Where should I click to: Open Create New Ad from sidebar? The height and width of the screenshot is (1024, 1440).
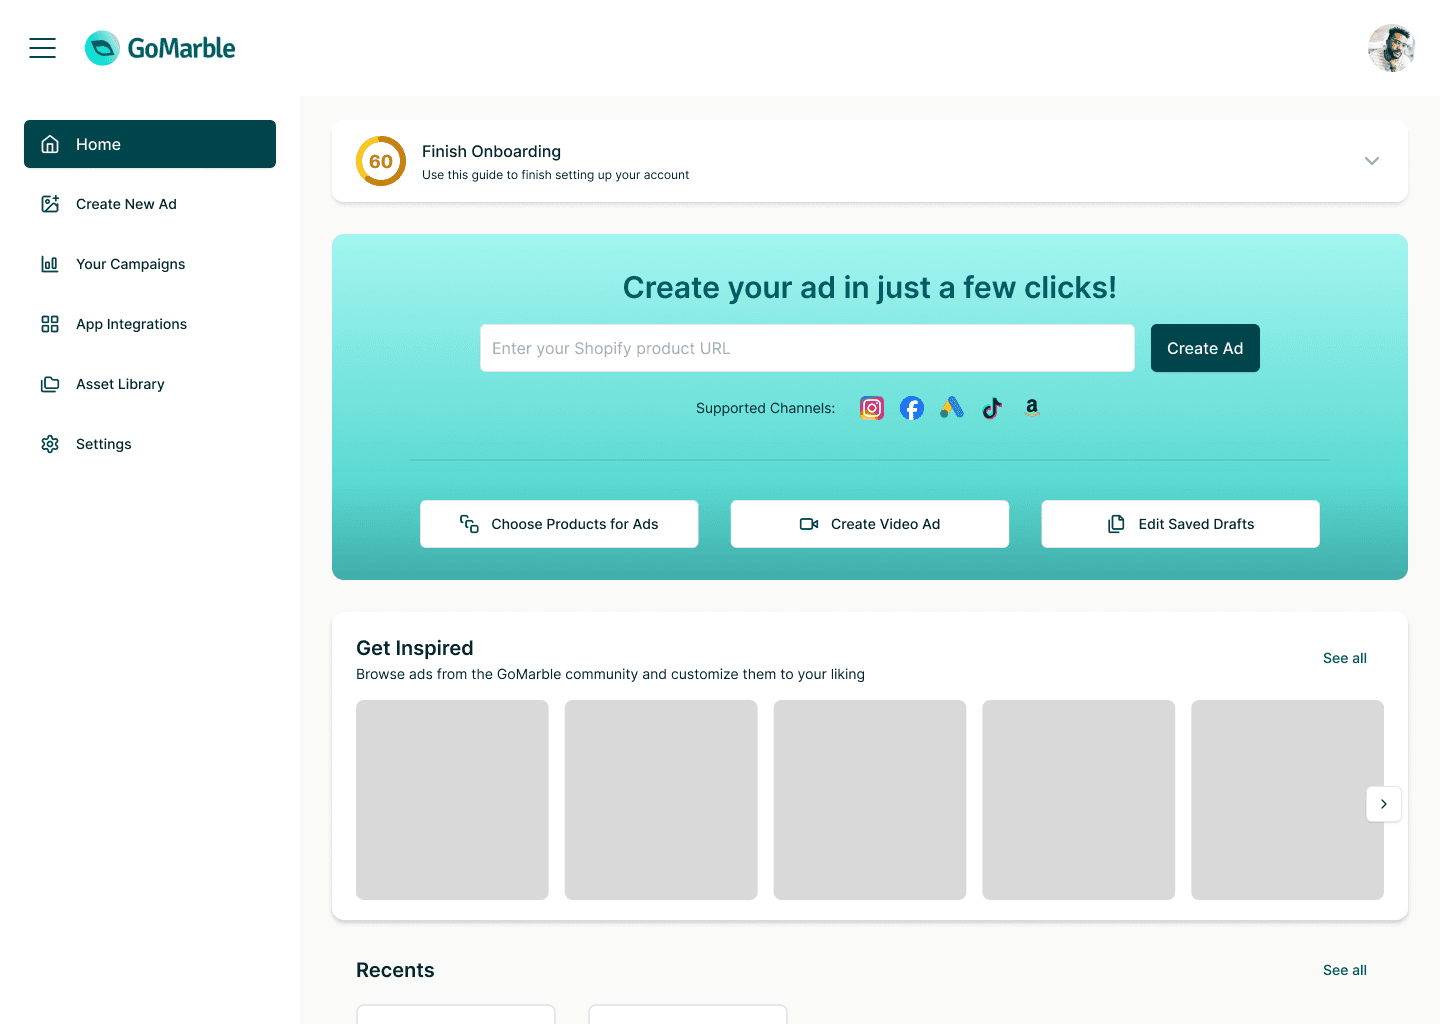coord(150,204)
